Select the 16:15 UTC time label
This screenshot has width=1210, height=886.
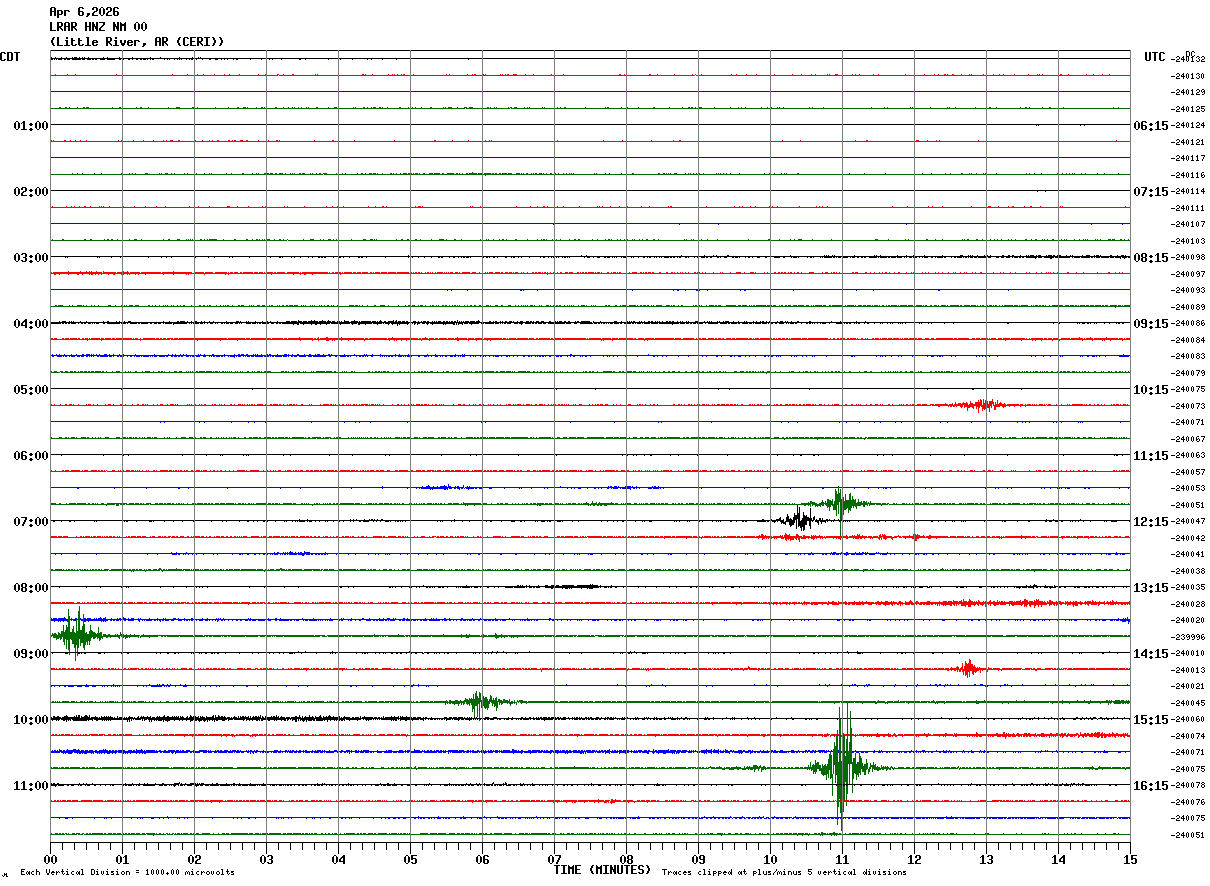(x=1150, y=786)
